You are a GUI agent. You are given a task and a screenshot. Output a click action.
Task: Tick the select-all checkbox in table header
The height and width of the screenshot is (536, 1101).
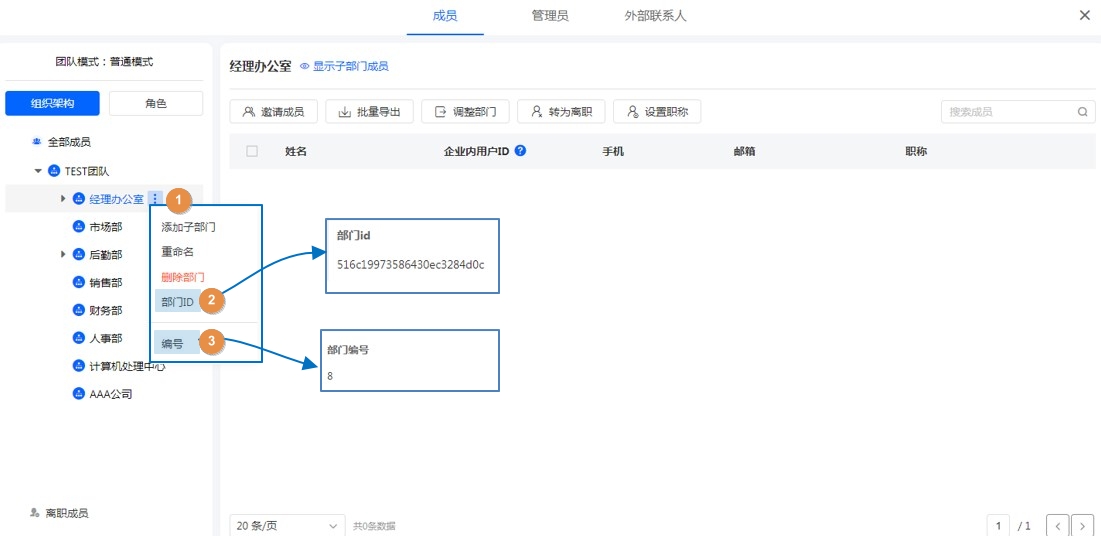[x=252, y=151]
